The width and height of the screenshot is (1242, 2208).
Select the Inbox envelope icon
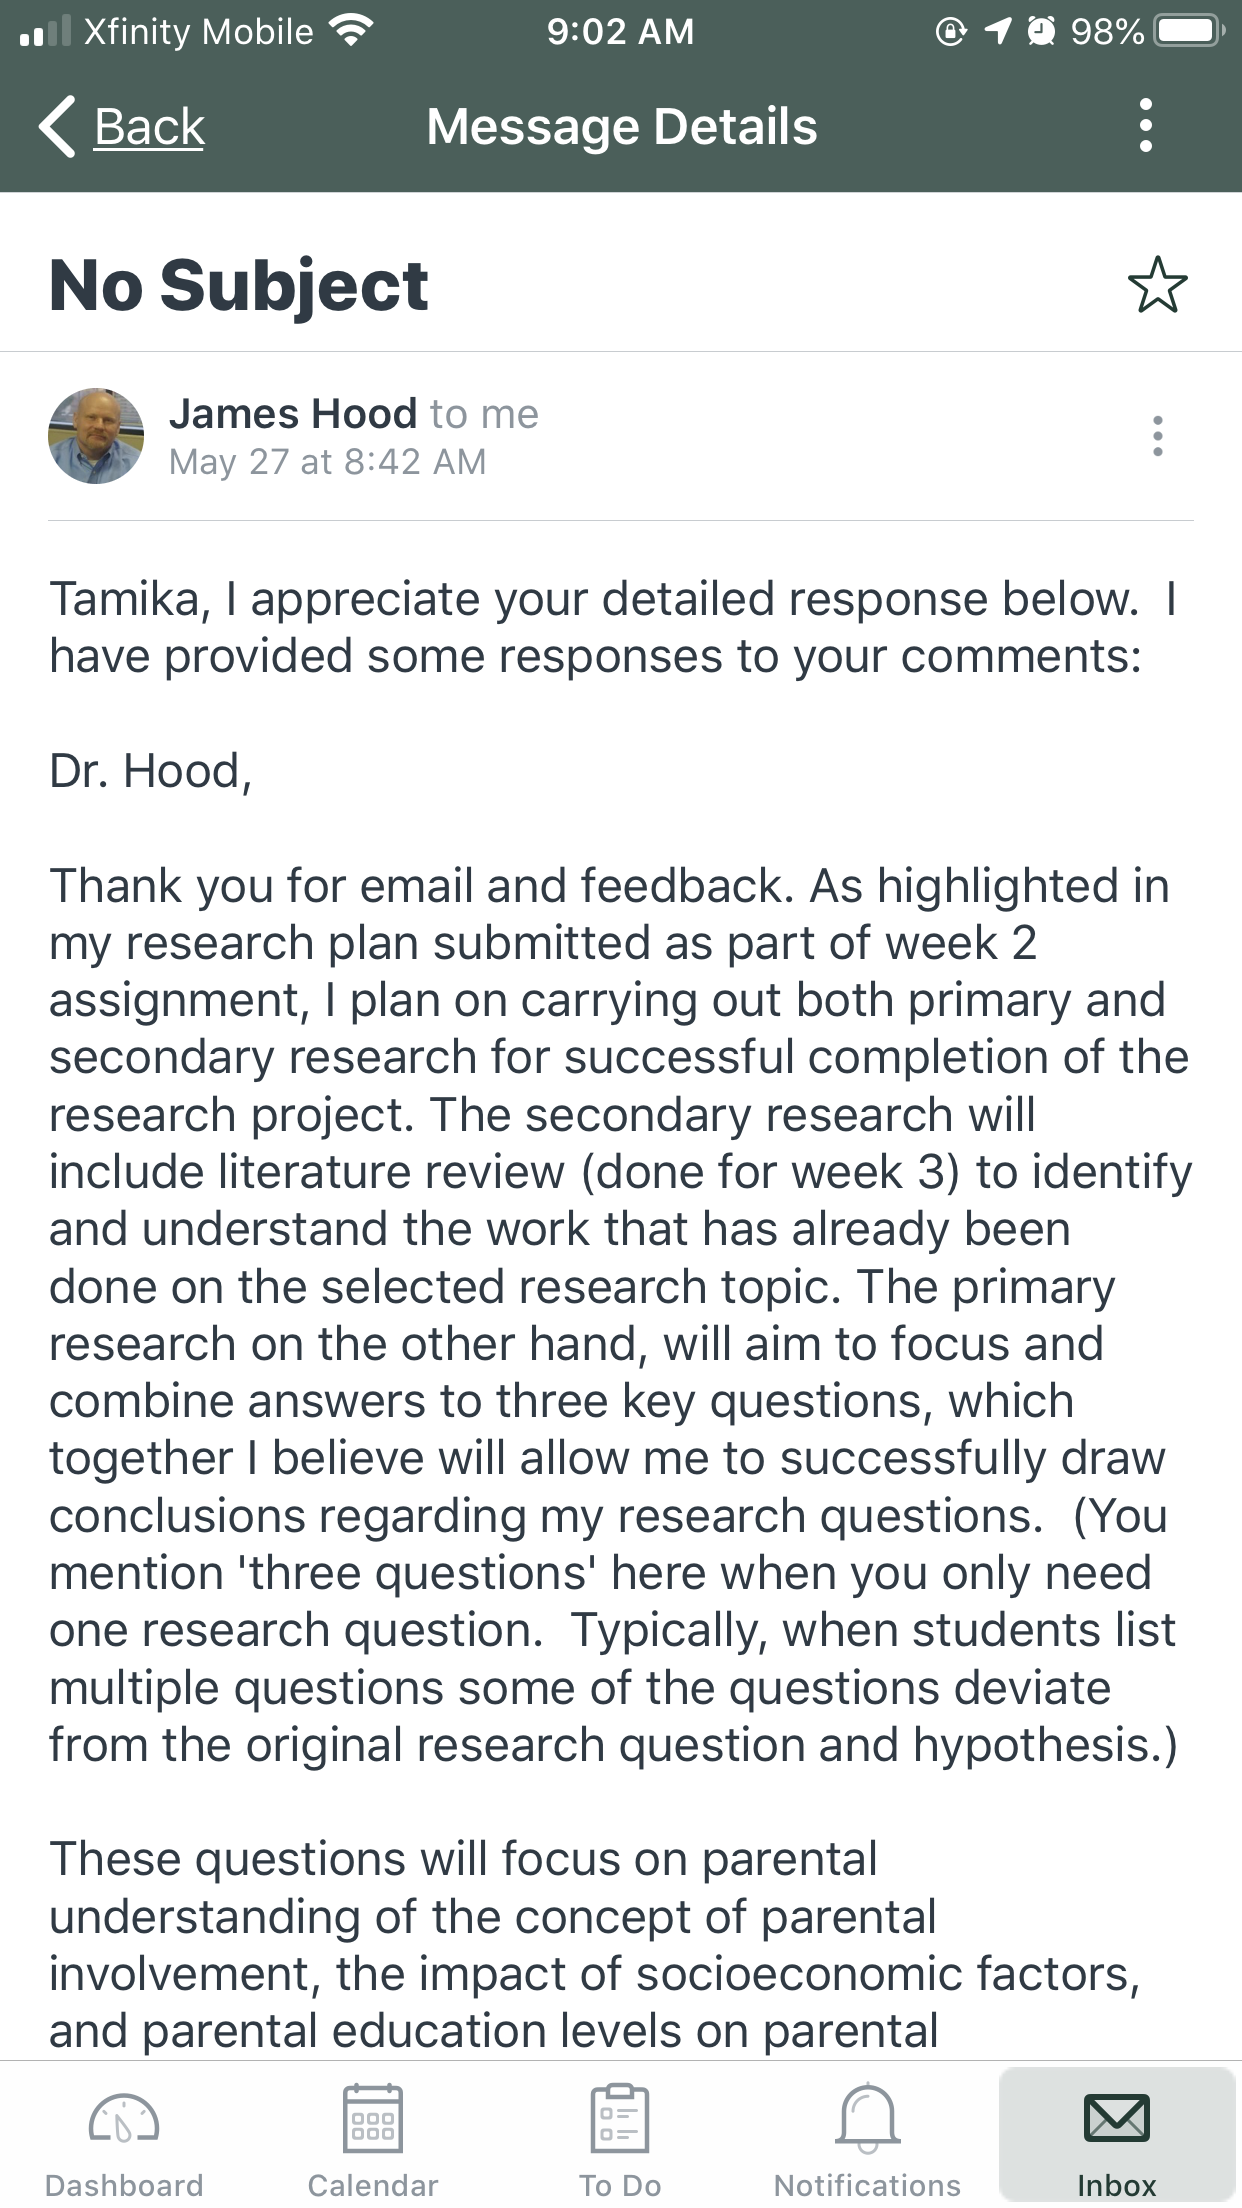click(x=1117, y=2117)
